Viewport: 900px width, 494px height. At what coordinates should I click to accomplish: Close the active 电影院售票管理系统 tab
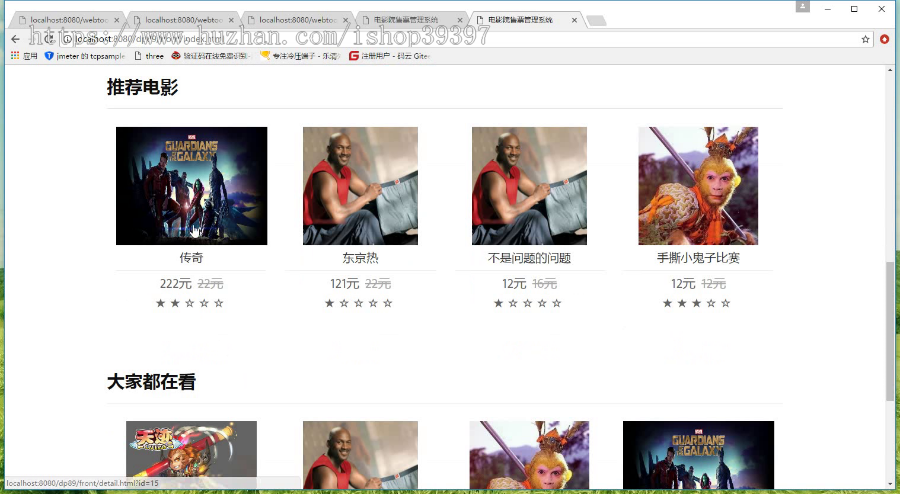pyautogui.click(x=574, y=20)
